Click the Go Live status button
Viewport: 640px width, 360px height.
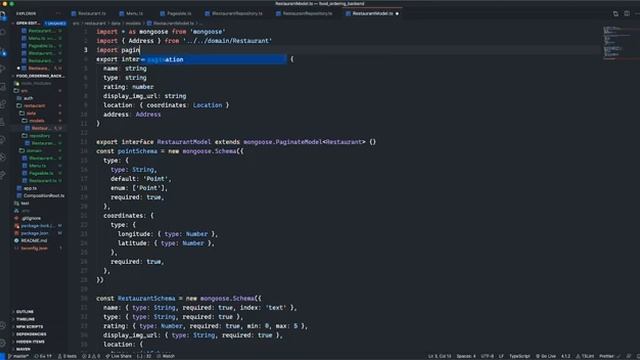click(x=546, y=356)
